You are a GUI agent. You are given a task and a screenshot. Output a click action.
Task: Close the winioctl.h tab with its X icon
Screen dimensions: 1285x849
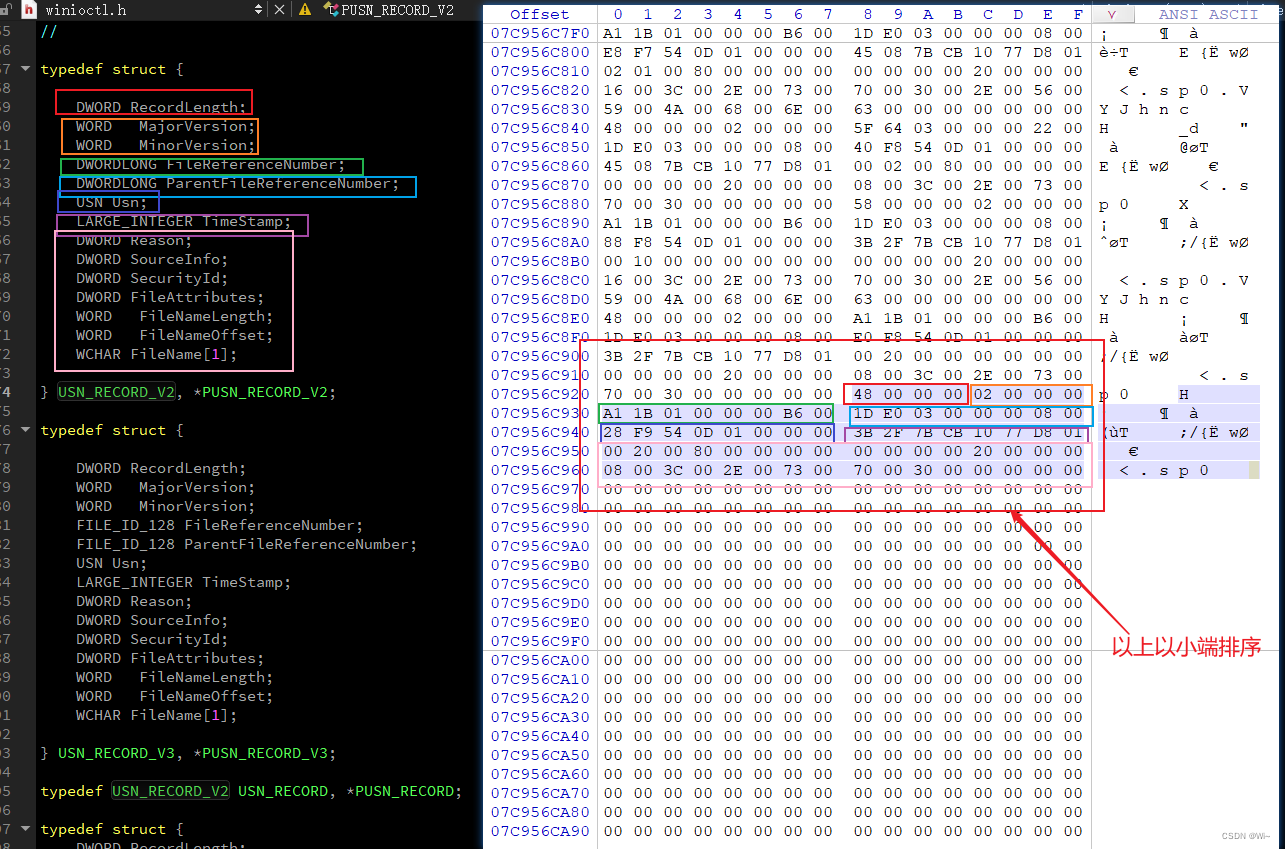click(278, 9)
